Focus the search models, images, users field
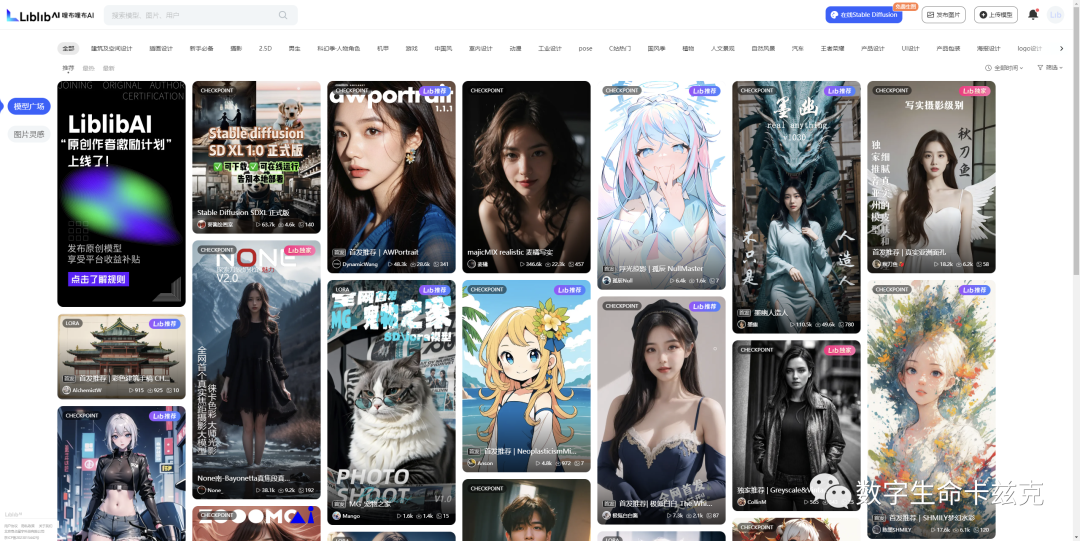1080x541 pixels. click(201, 15)
